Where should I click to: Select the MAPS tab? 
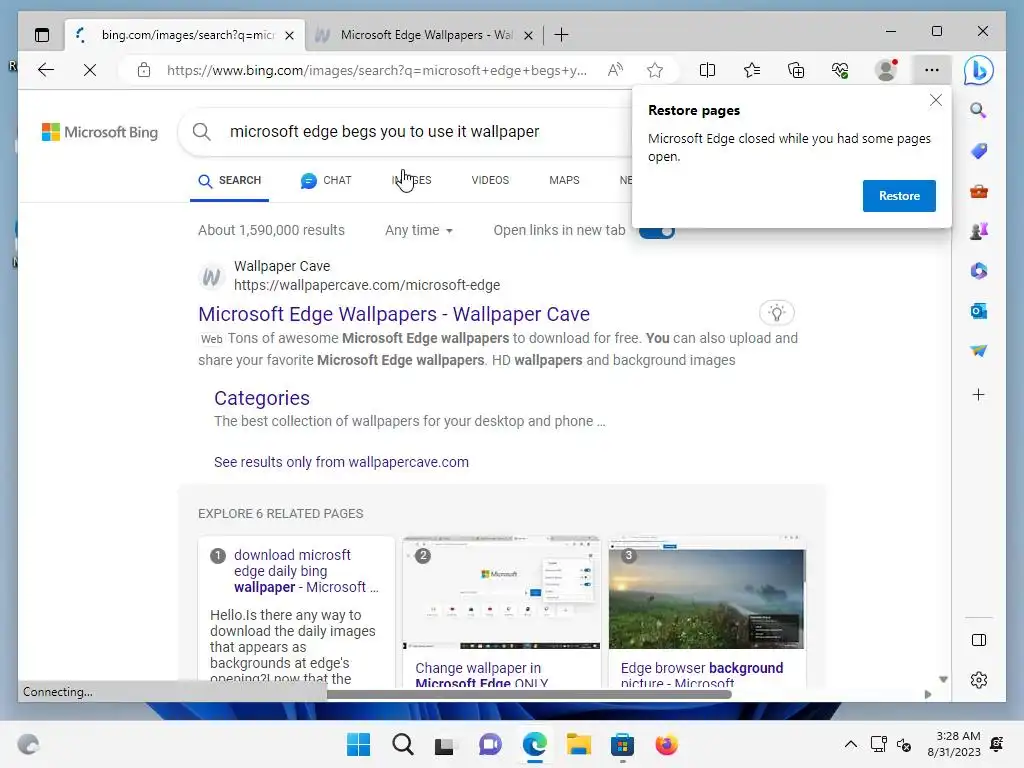pos(564,180)
